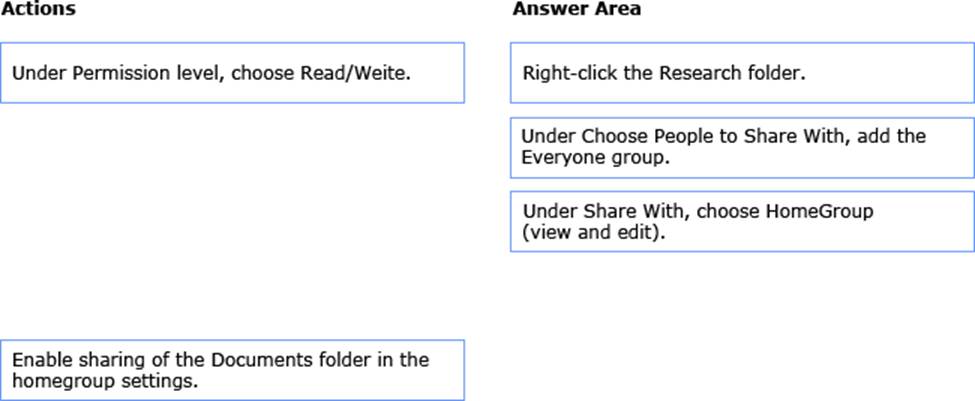Click the Answer Area heading
This screenshot has width=975, height=401.
pos(577,10)
